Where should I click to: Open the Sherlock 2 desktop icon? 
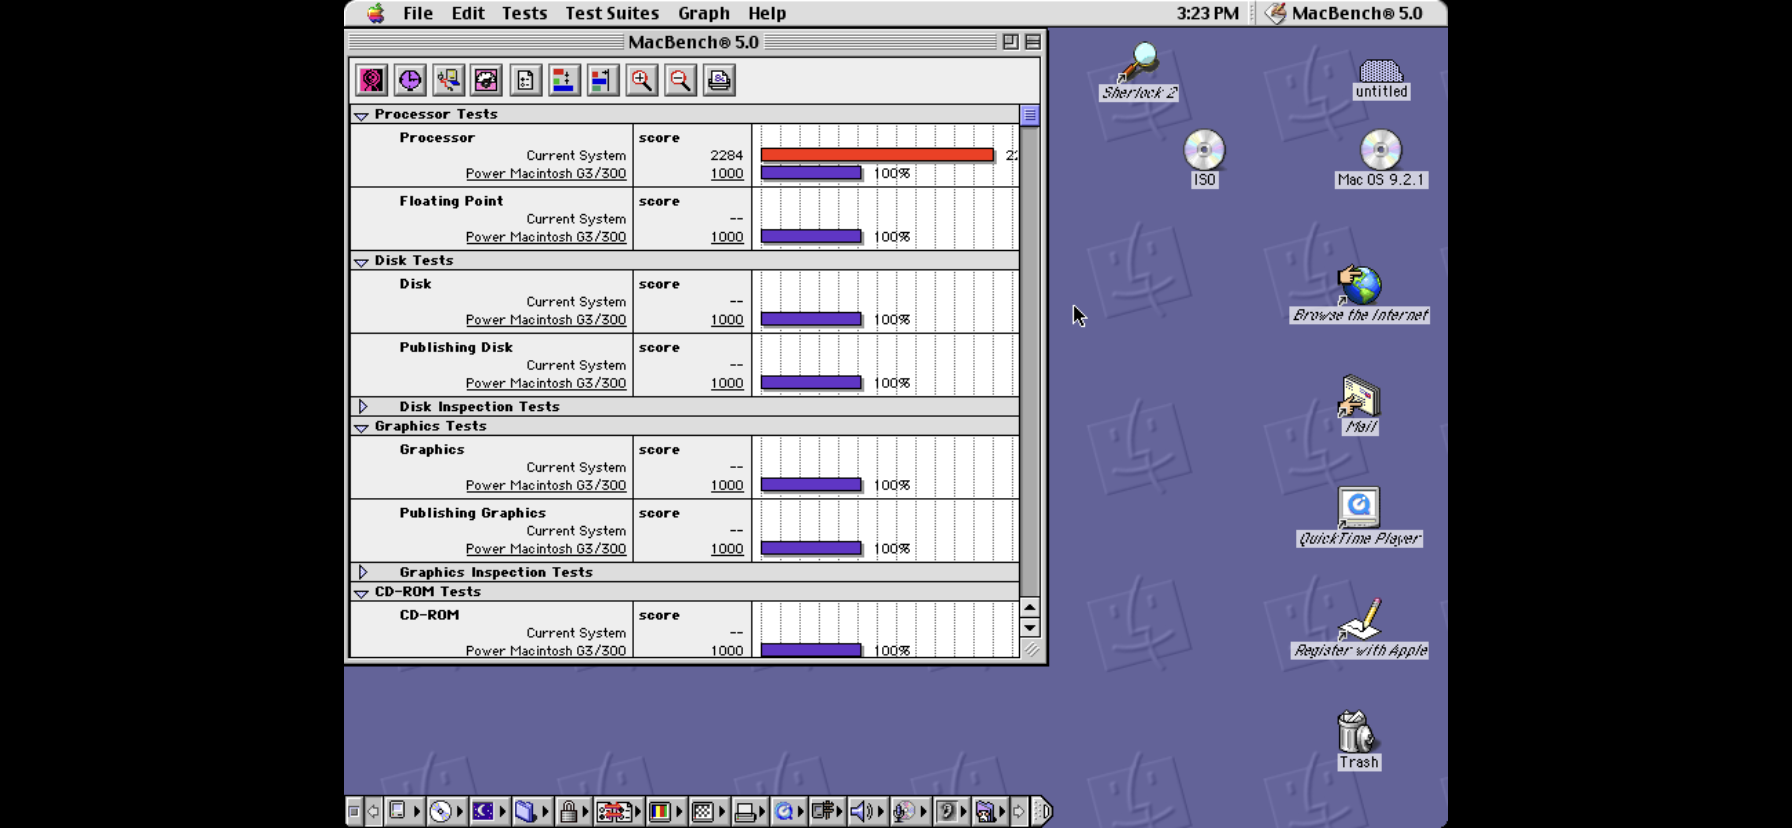pos(1139,71)
